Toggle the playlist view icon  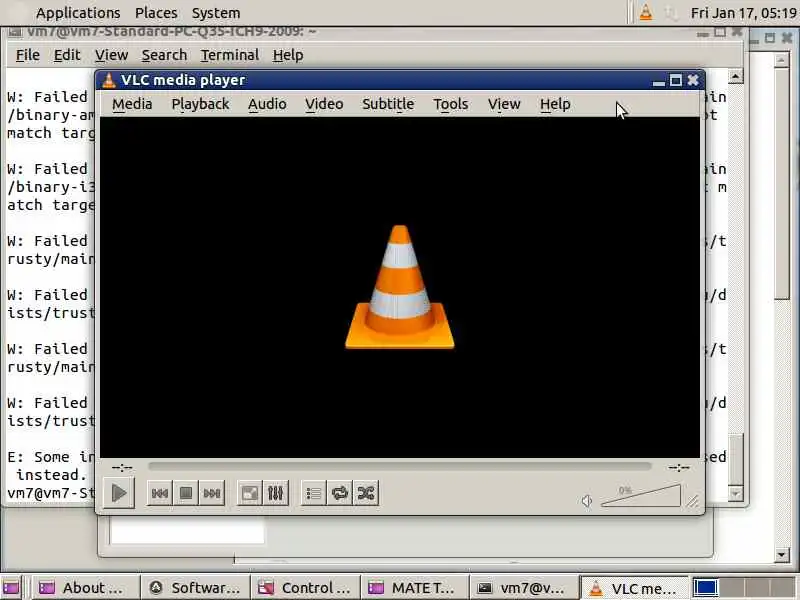314,493
